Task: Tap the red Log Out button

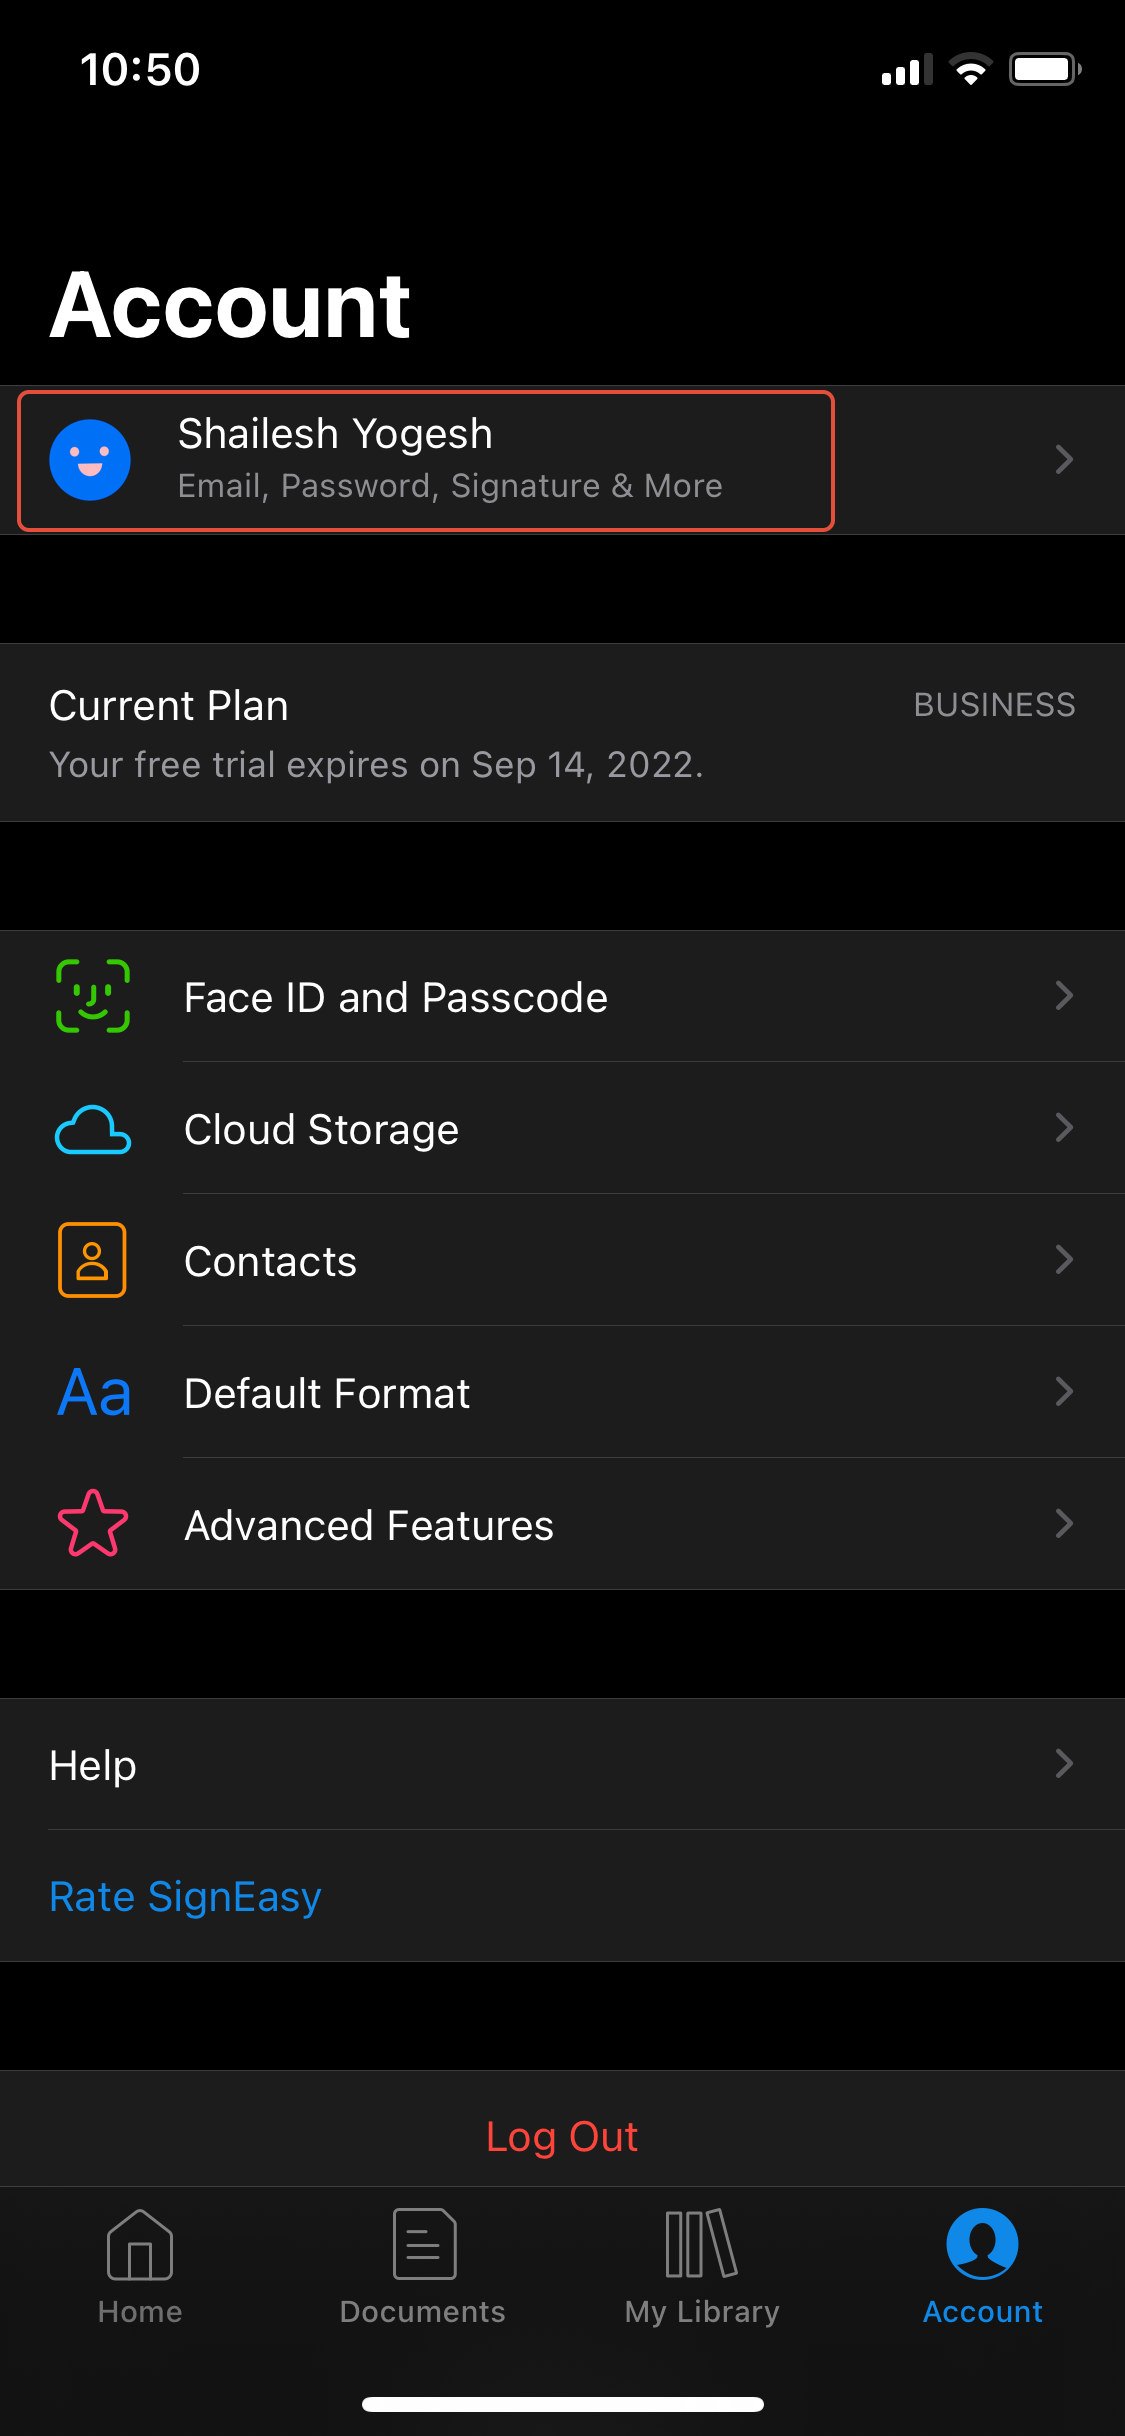Action: pos(562,2136)
